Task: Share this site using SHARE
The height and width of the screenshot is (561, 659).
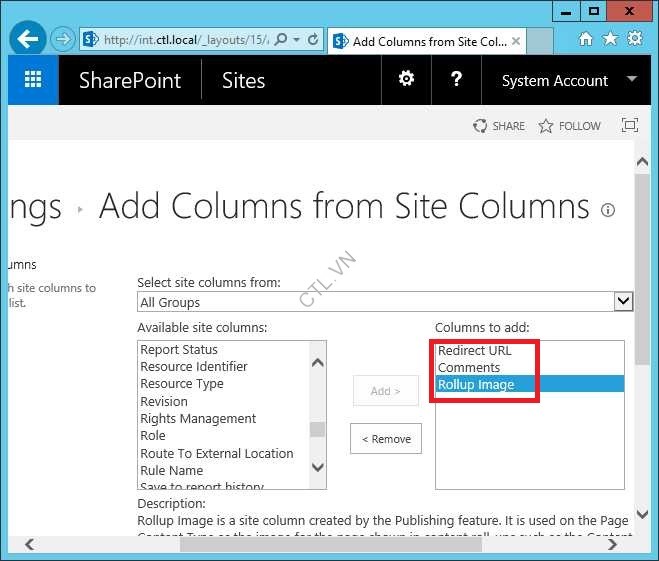Action: click(498, 126)
